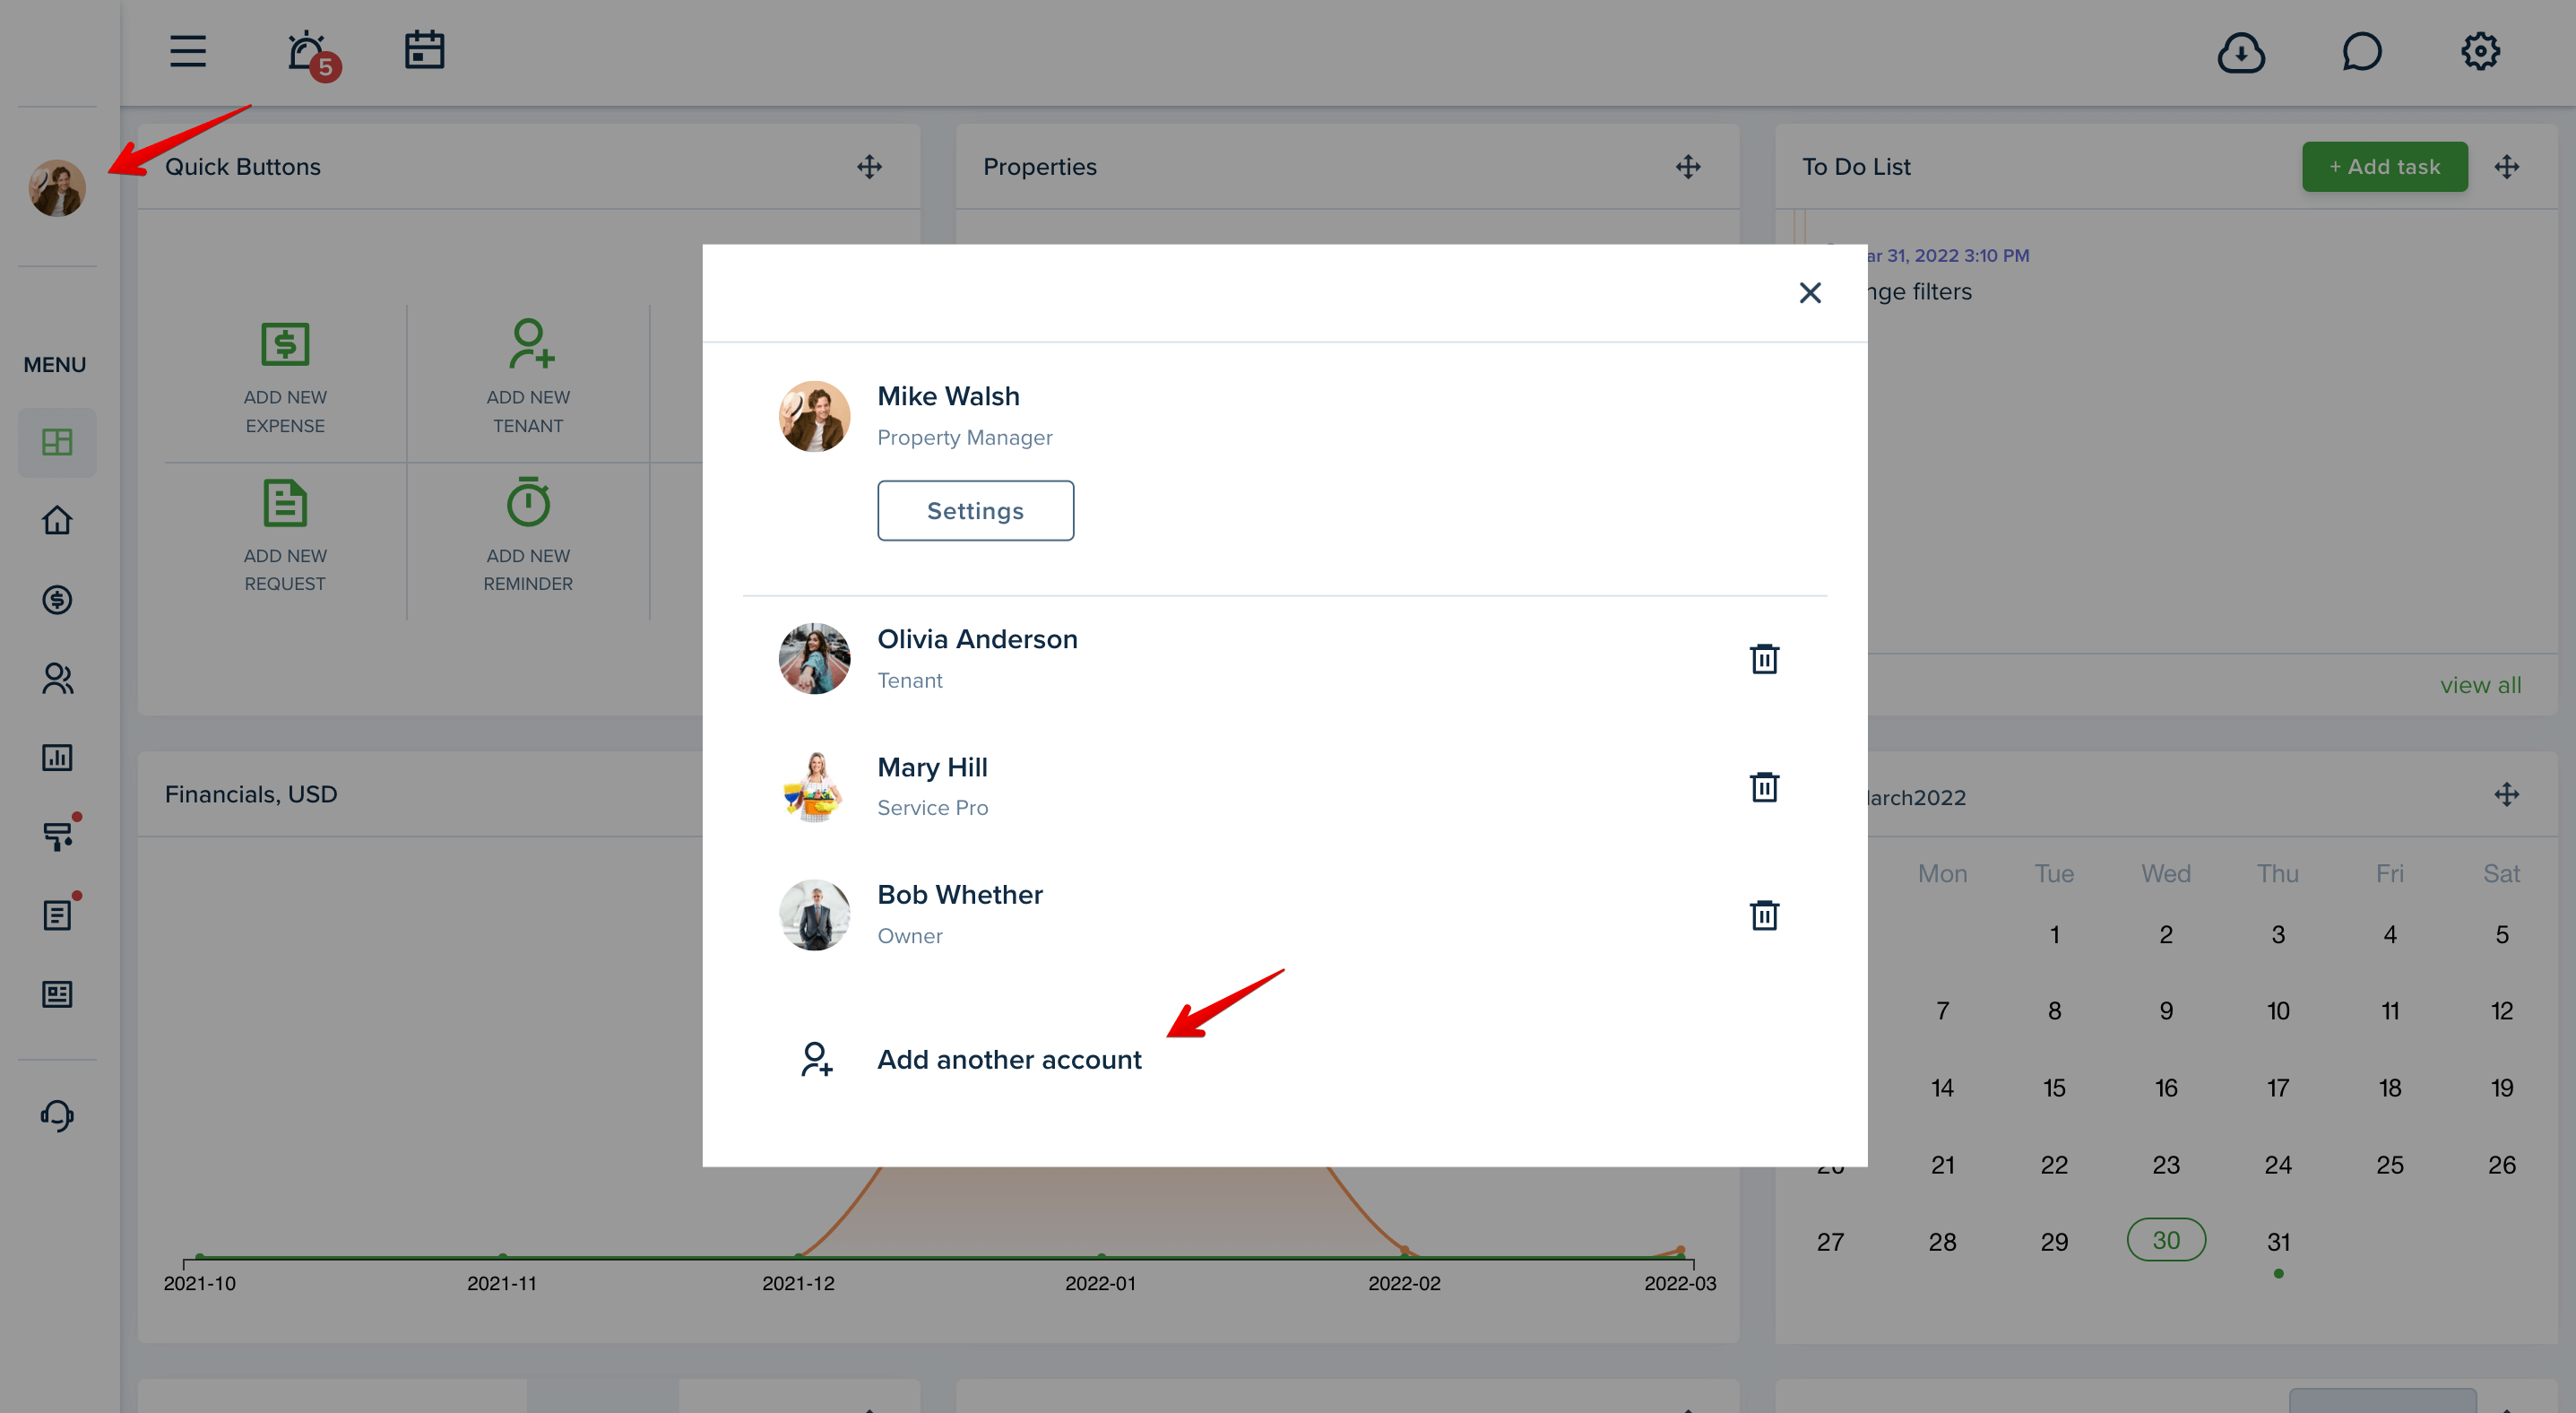The width and height of the screenshot is (2576, 1413).
Task: Click the Settings button for Mike Walsh
Action: click(975, 510)
